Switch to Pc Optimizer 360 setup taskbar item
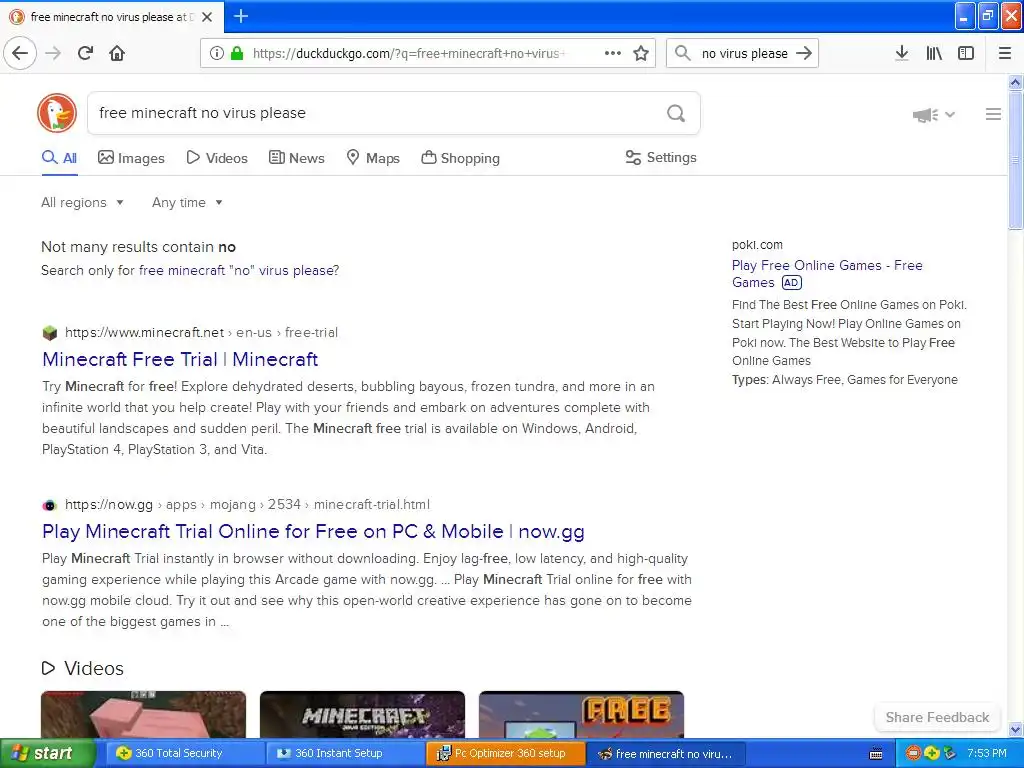Image resolution: width=1024 pixels, height=768 pixels. pos(505,753)
